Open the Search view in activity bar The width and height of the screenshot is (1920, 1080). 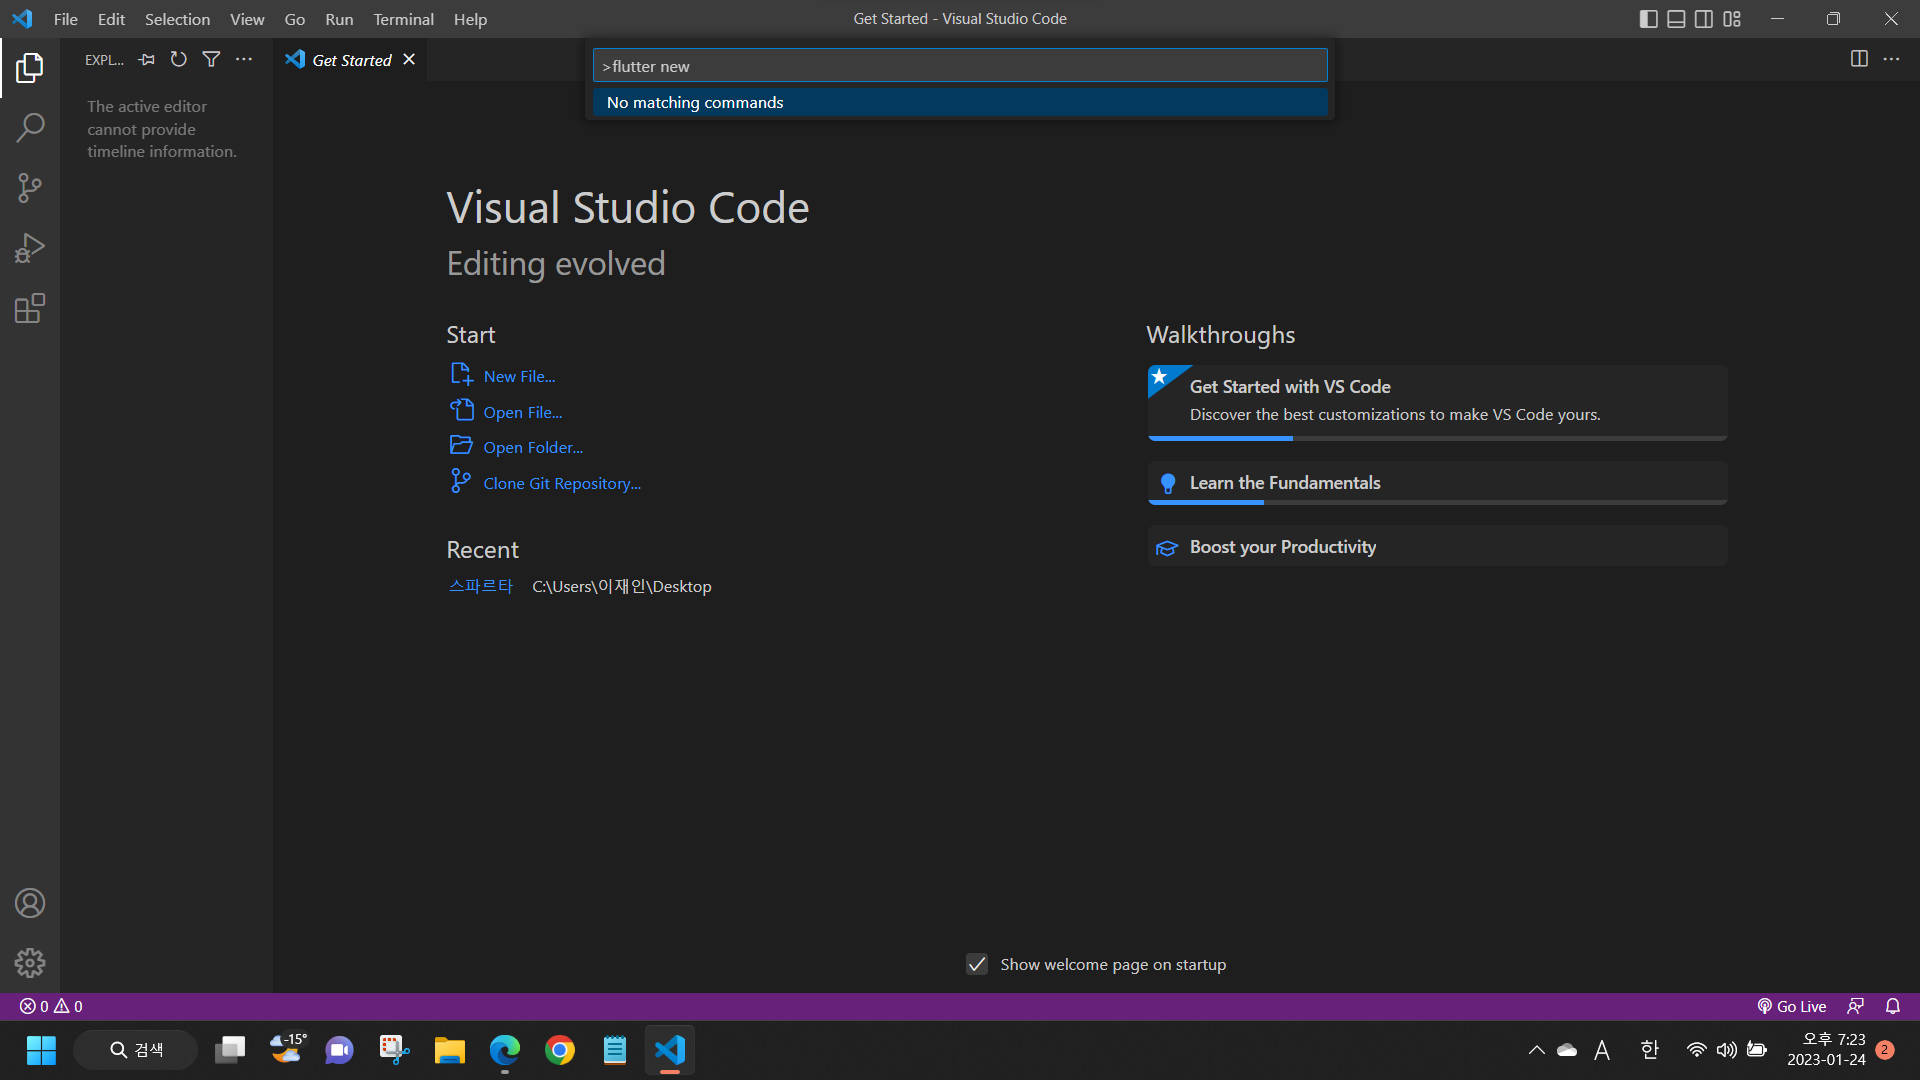coord(30,128)
